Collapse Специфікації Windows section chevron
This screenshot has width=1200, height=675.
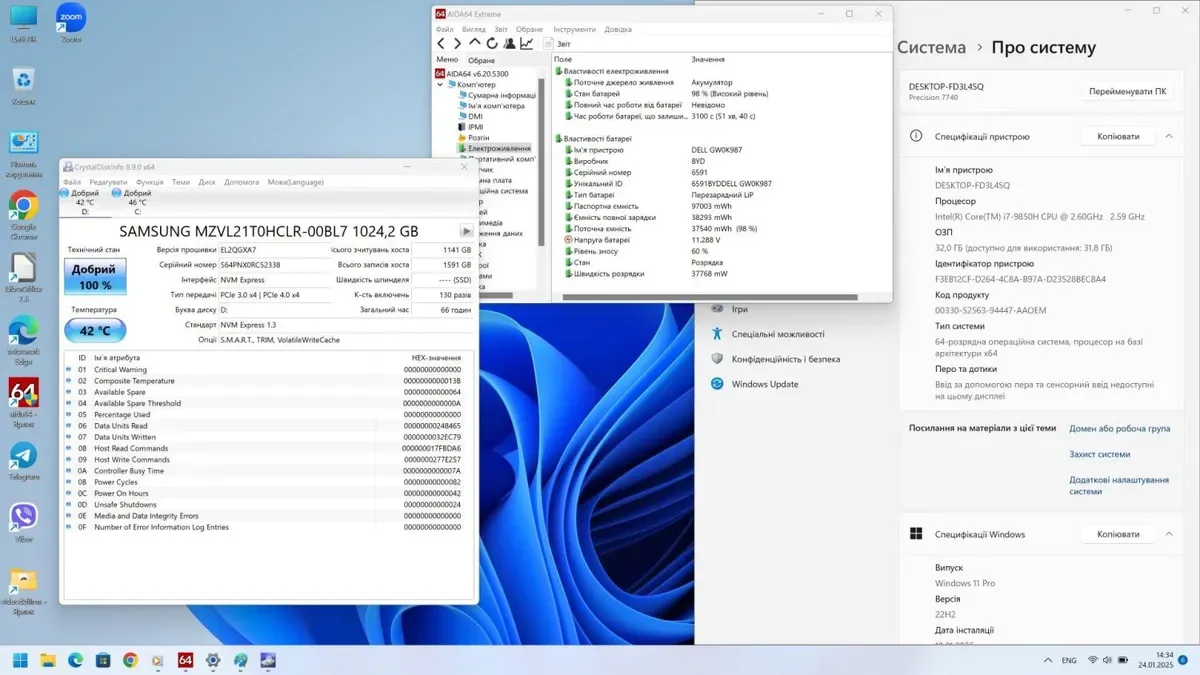click(x=1169, y=534)
